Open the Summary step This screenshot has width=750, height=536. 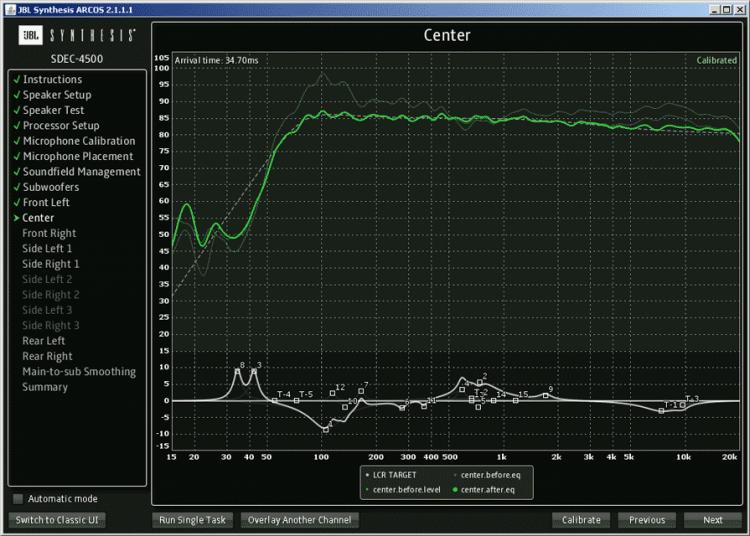[45, 387]
